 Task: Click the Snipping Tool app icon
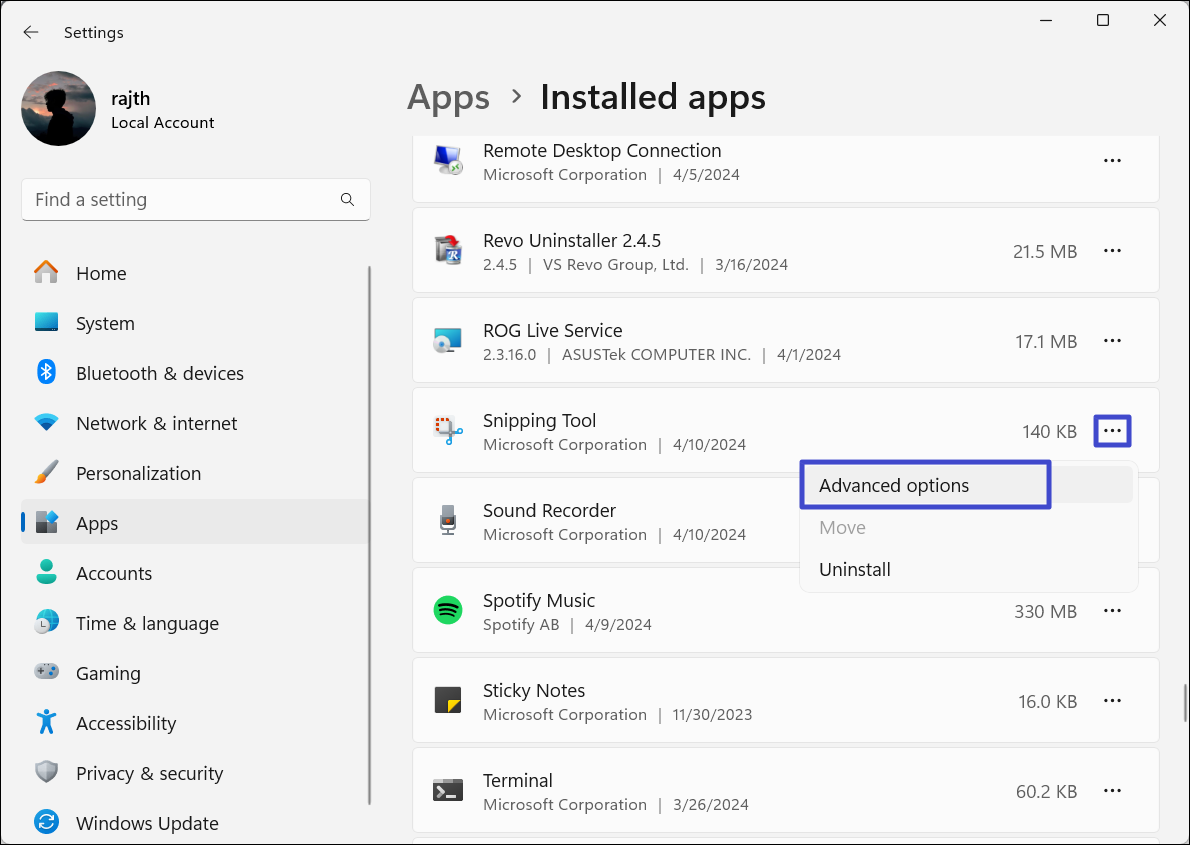pyautogui.click(x=448, y=431)
